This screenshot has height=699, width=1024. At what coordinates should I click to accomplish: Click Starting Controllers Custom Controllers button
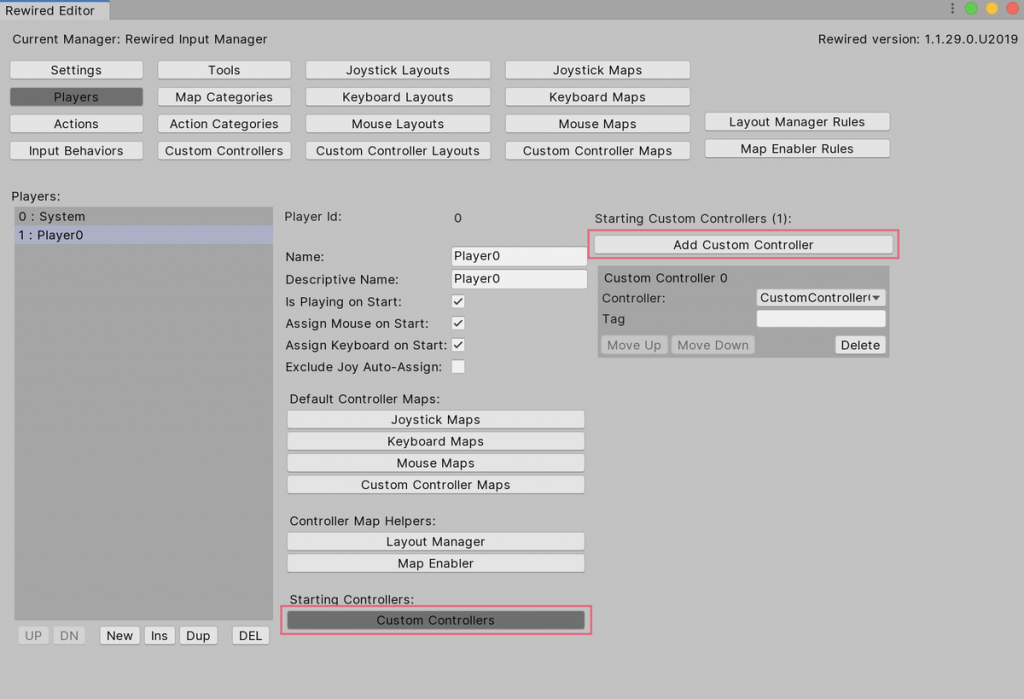[x=436, y=620]
